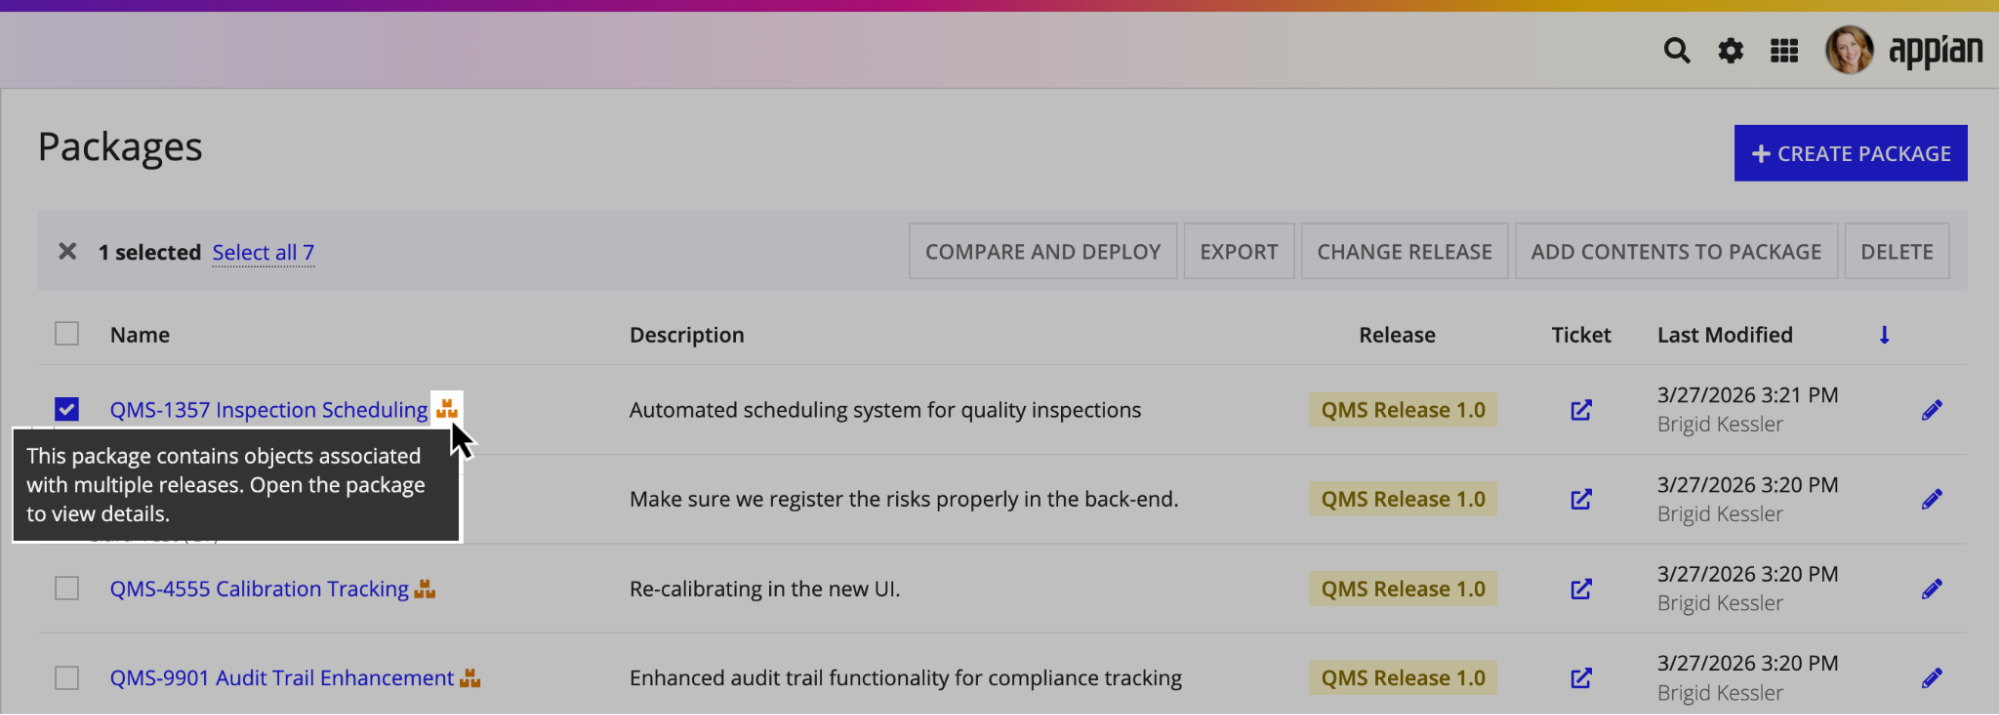Screen dimensions: 1999x715
Task: Click the Ticket column header
Action: click(x=1581, y=335)
